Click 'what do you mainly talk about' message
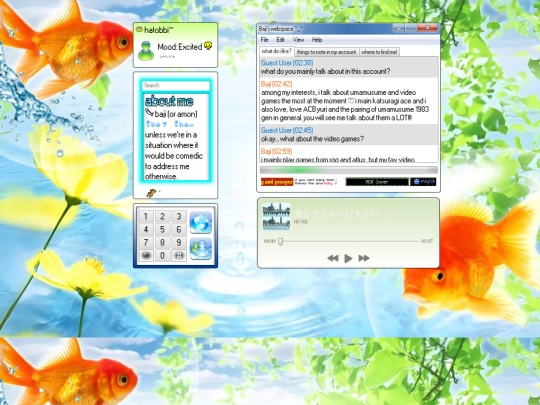Screen dimensions: 540x405 (325, 71)
